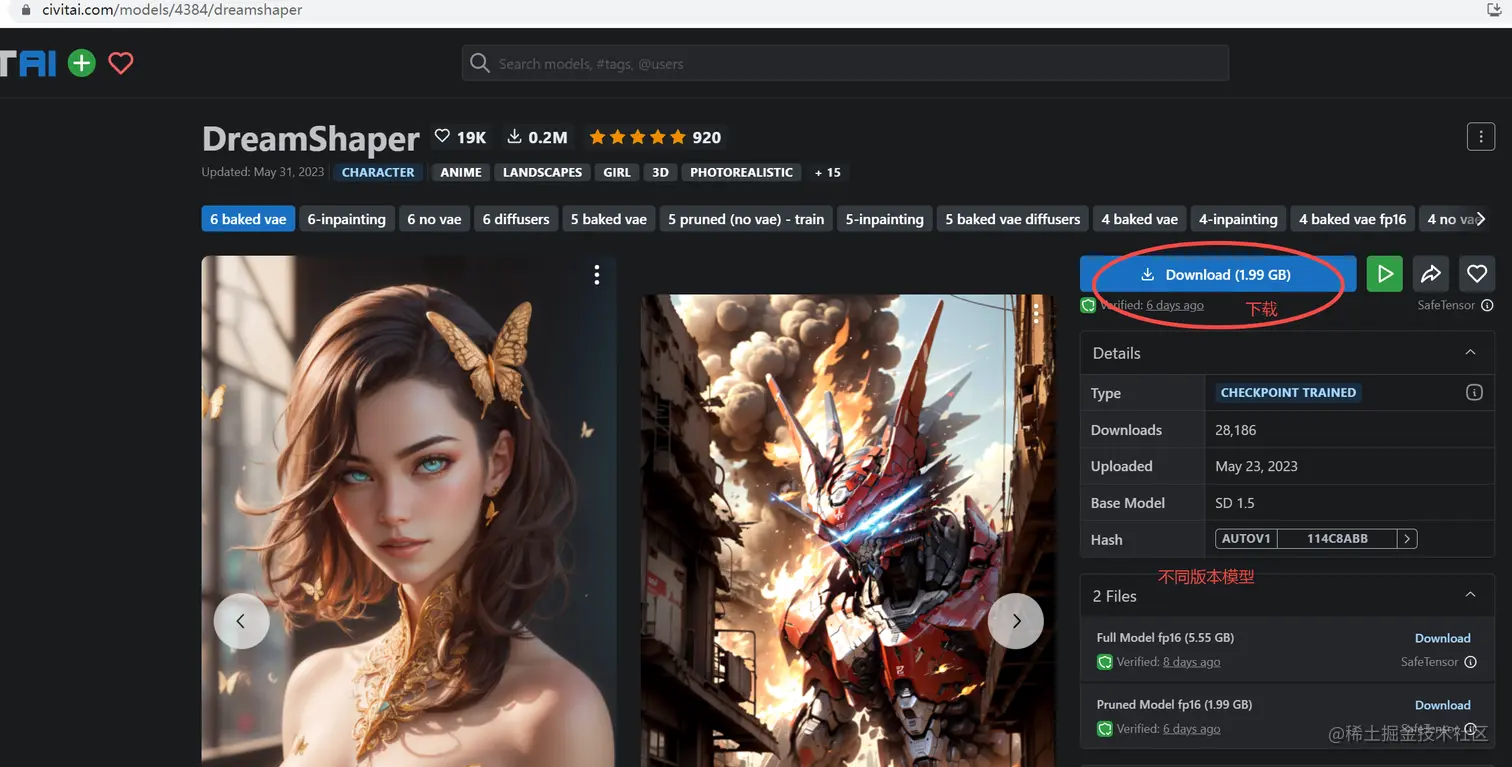
Task: Click the 3D tag
Action: [x=660, y=173]
